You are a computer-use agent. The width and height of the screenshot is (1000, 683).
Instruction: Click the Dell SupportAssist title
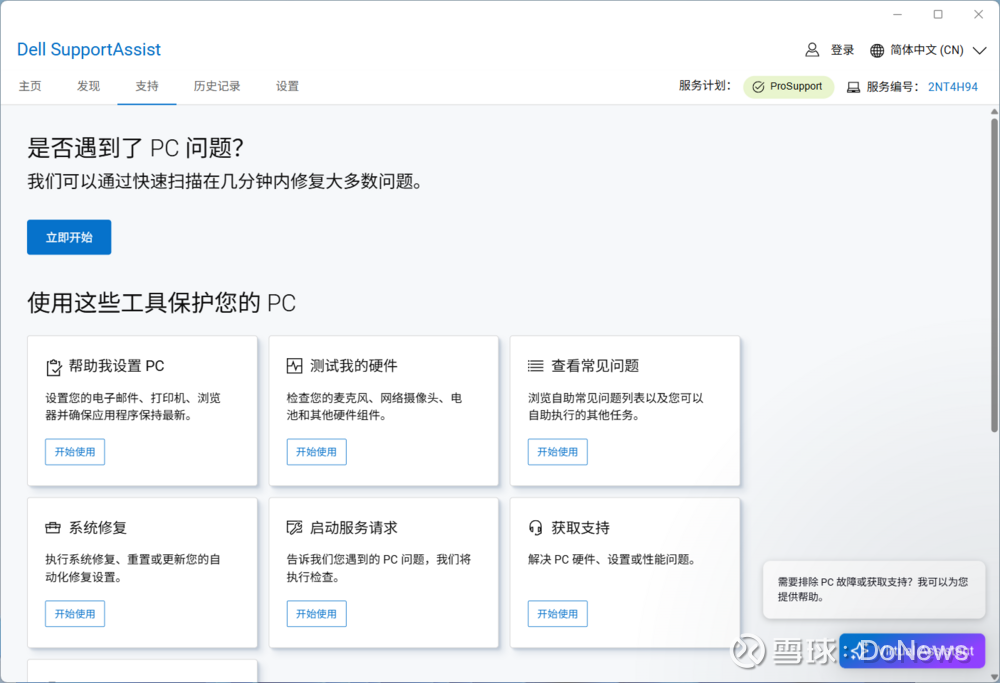(x=89, y=49)
